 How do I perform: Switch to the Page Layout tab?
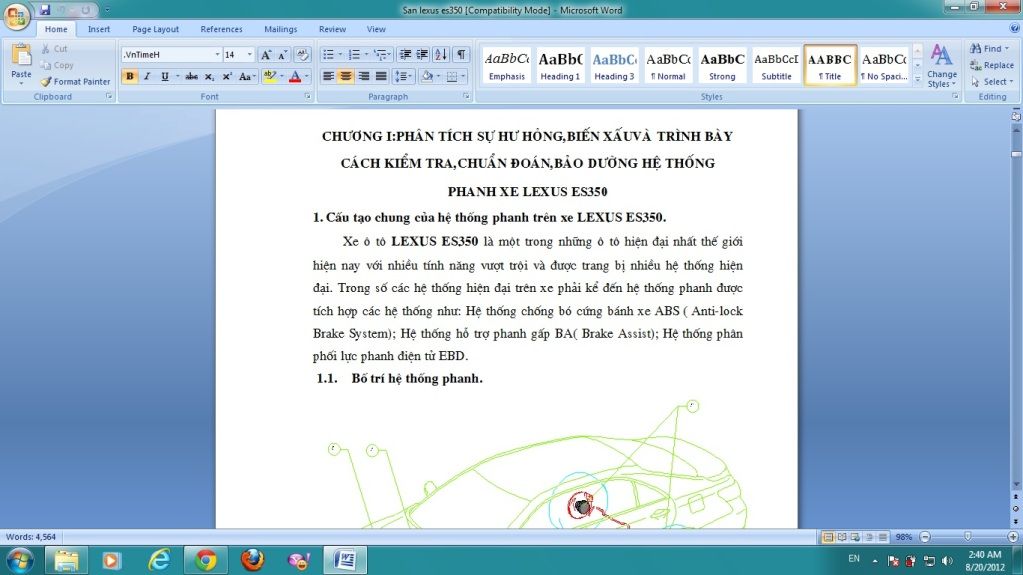[x=155, y=30]
